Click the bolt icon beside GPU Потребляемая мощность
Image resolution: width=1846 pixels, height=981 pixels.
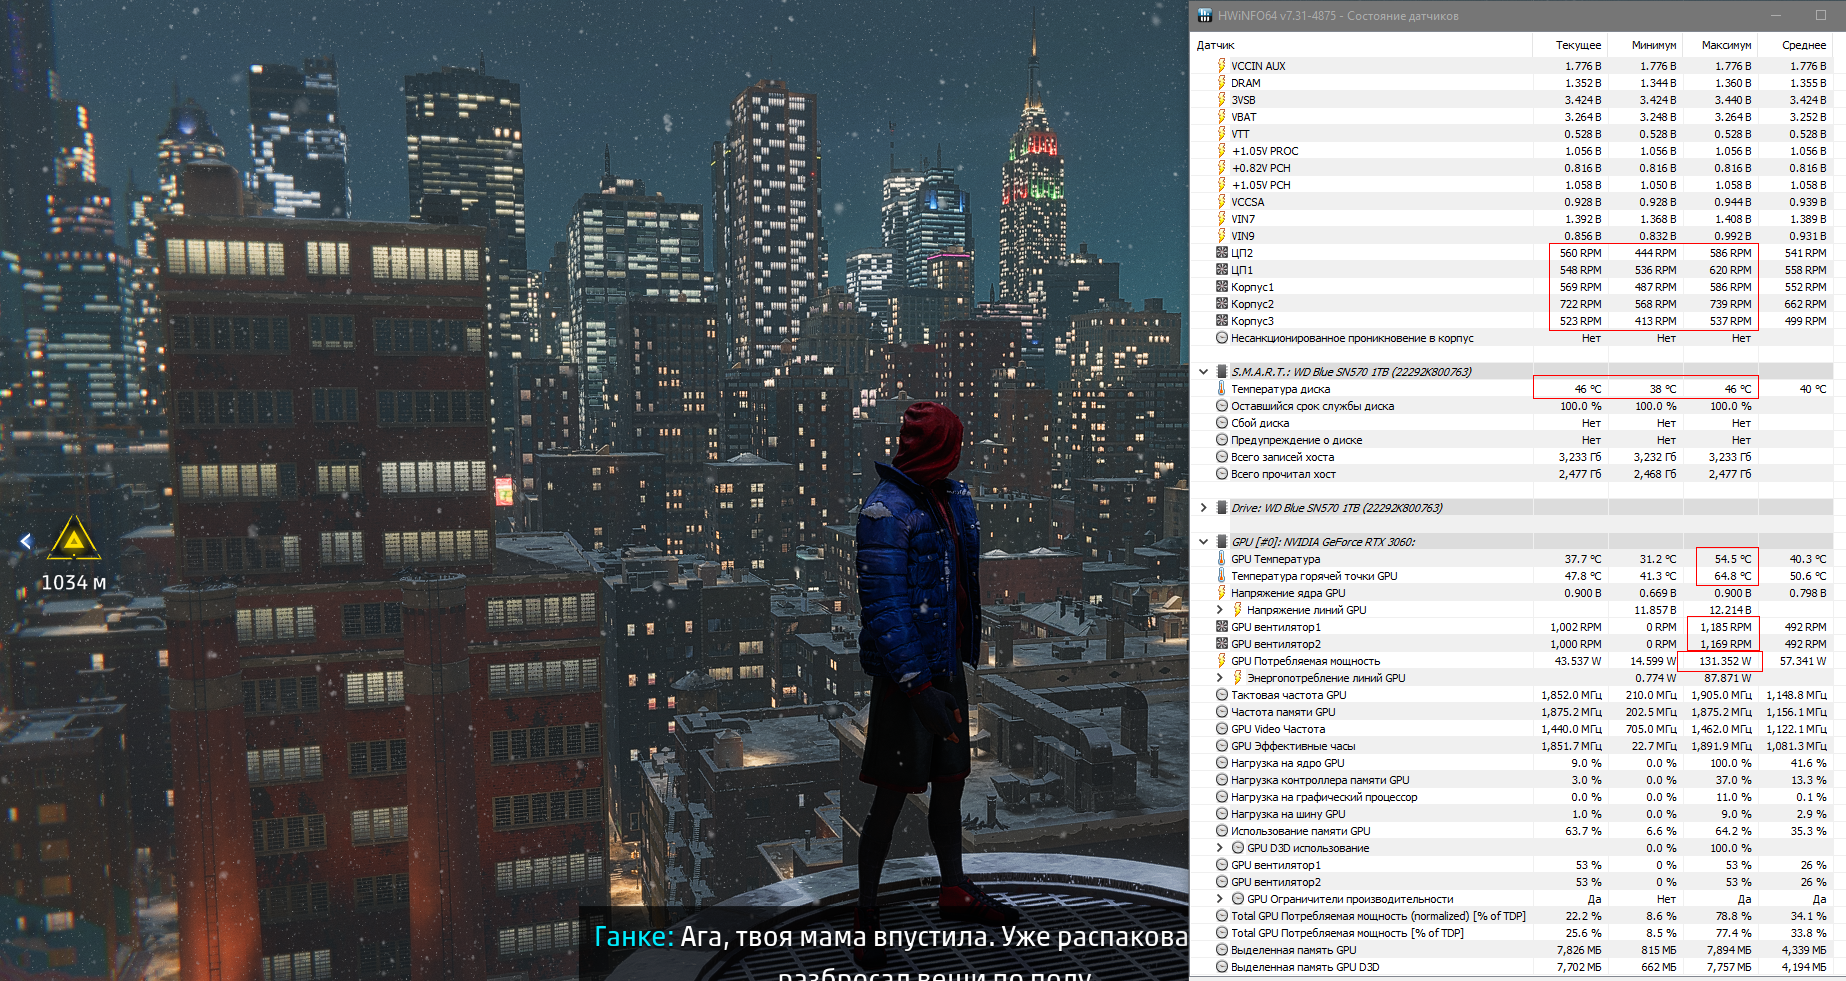(x=1221, y=661)
